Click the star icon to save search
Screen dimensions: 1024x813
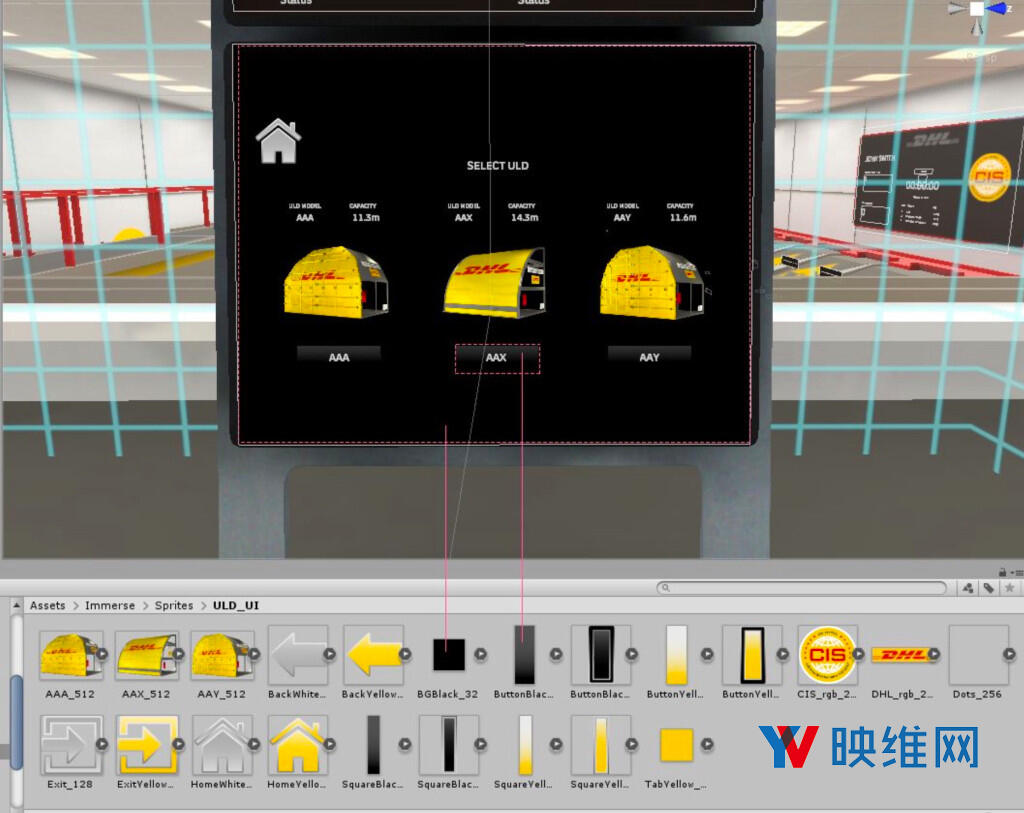[1009, 588]
